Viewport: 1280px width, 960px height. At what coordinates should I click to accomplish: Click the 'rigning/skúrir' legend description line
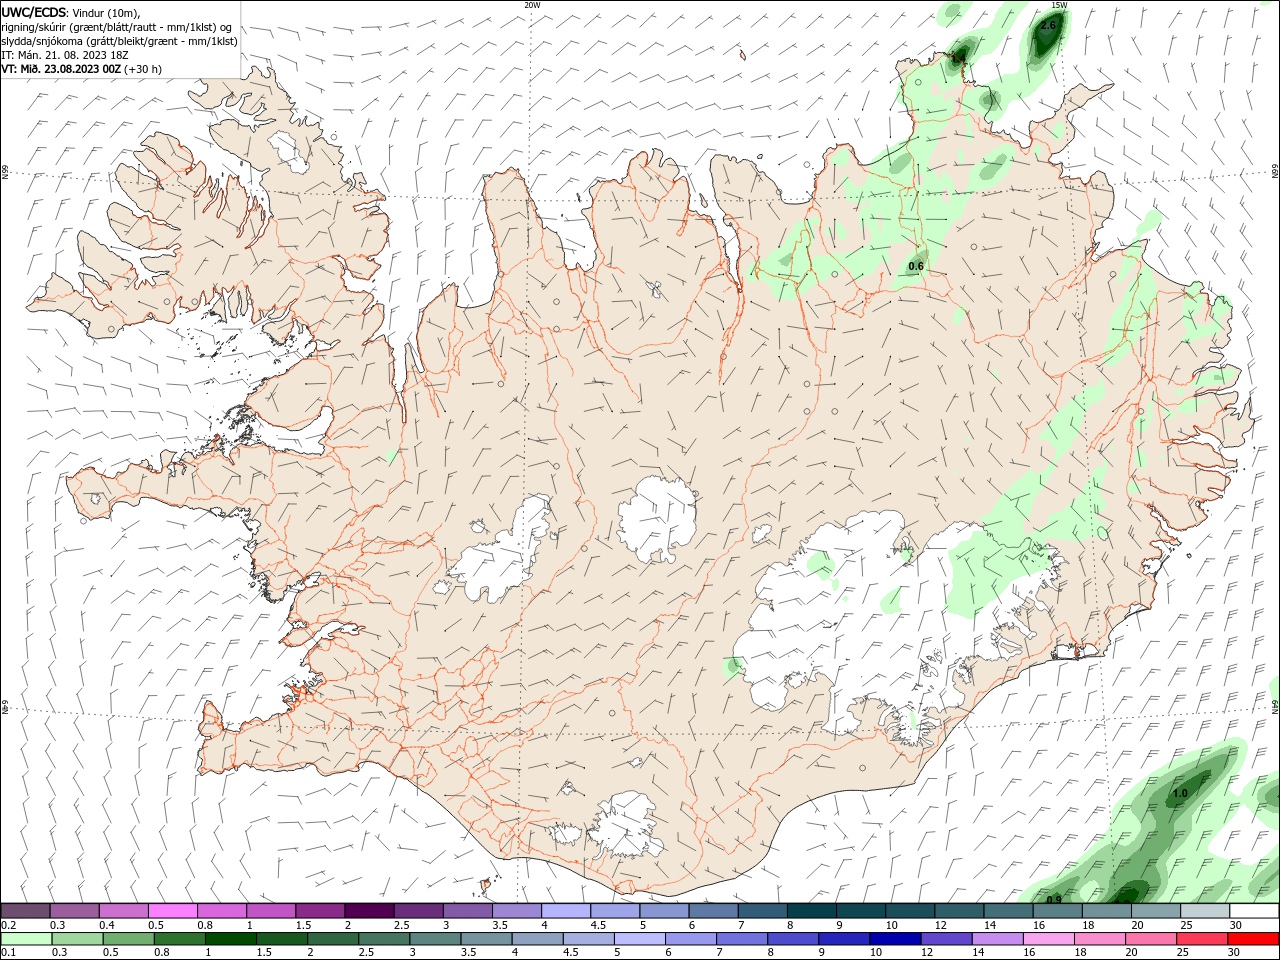[x=118, y=27]
